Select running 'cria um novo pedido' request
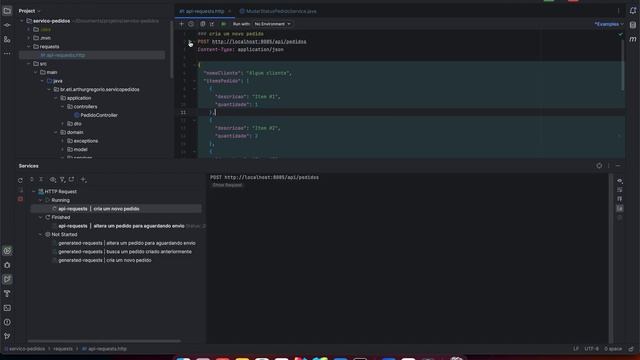This screenshot has width=640, height=360. coord(116,209)
